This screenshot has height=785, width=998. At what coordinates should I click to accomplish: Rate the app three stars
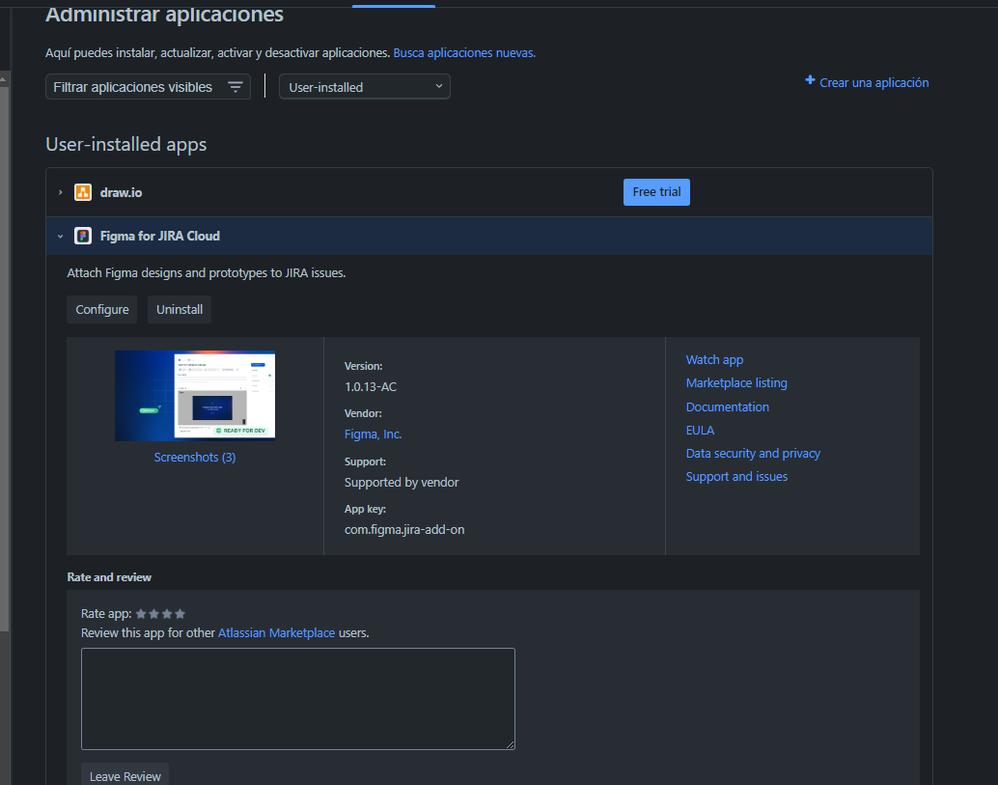point(167,614)
